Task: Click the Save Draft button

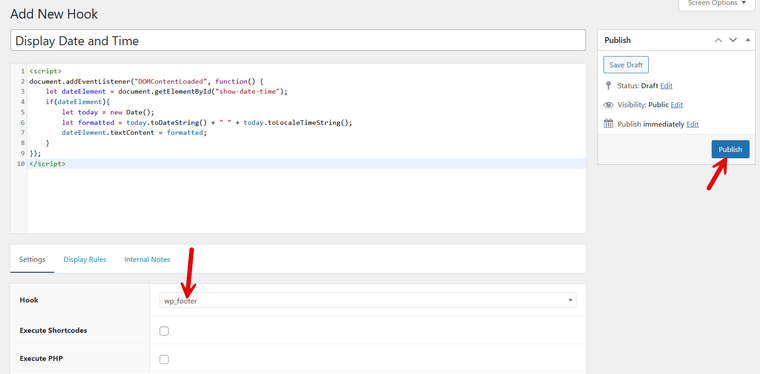Action: pyautogui.click(x=626, y=65)
